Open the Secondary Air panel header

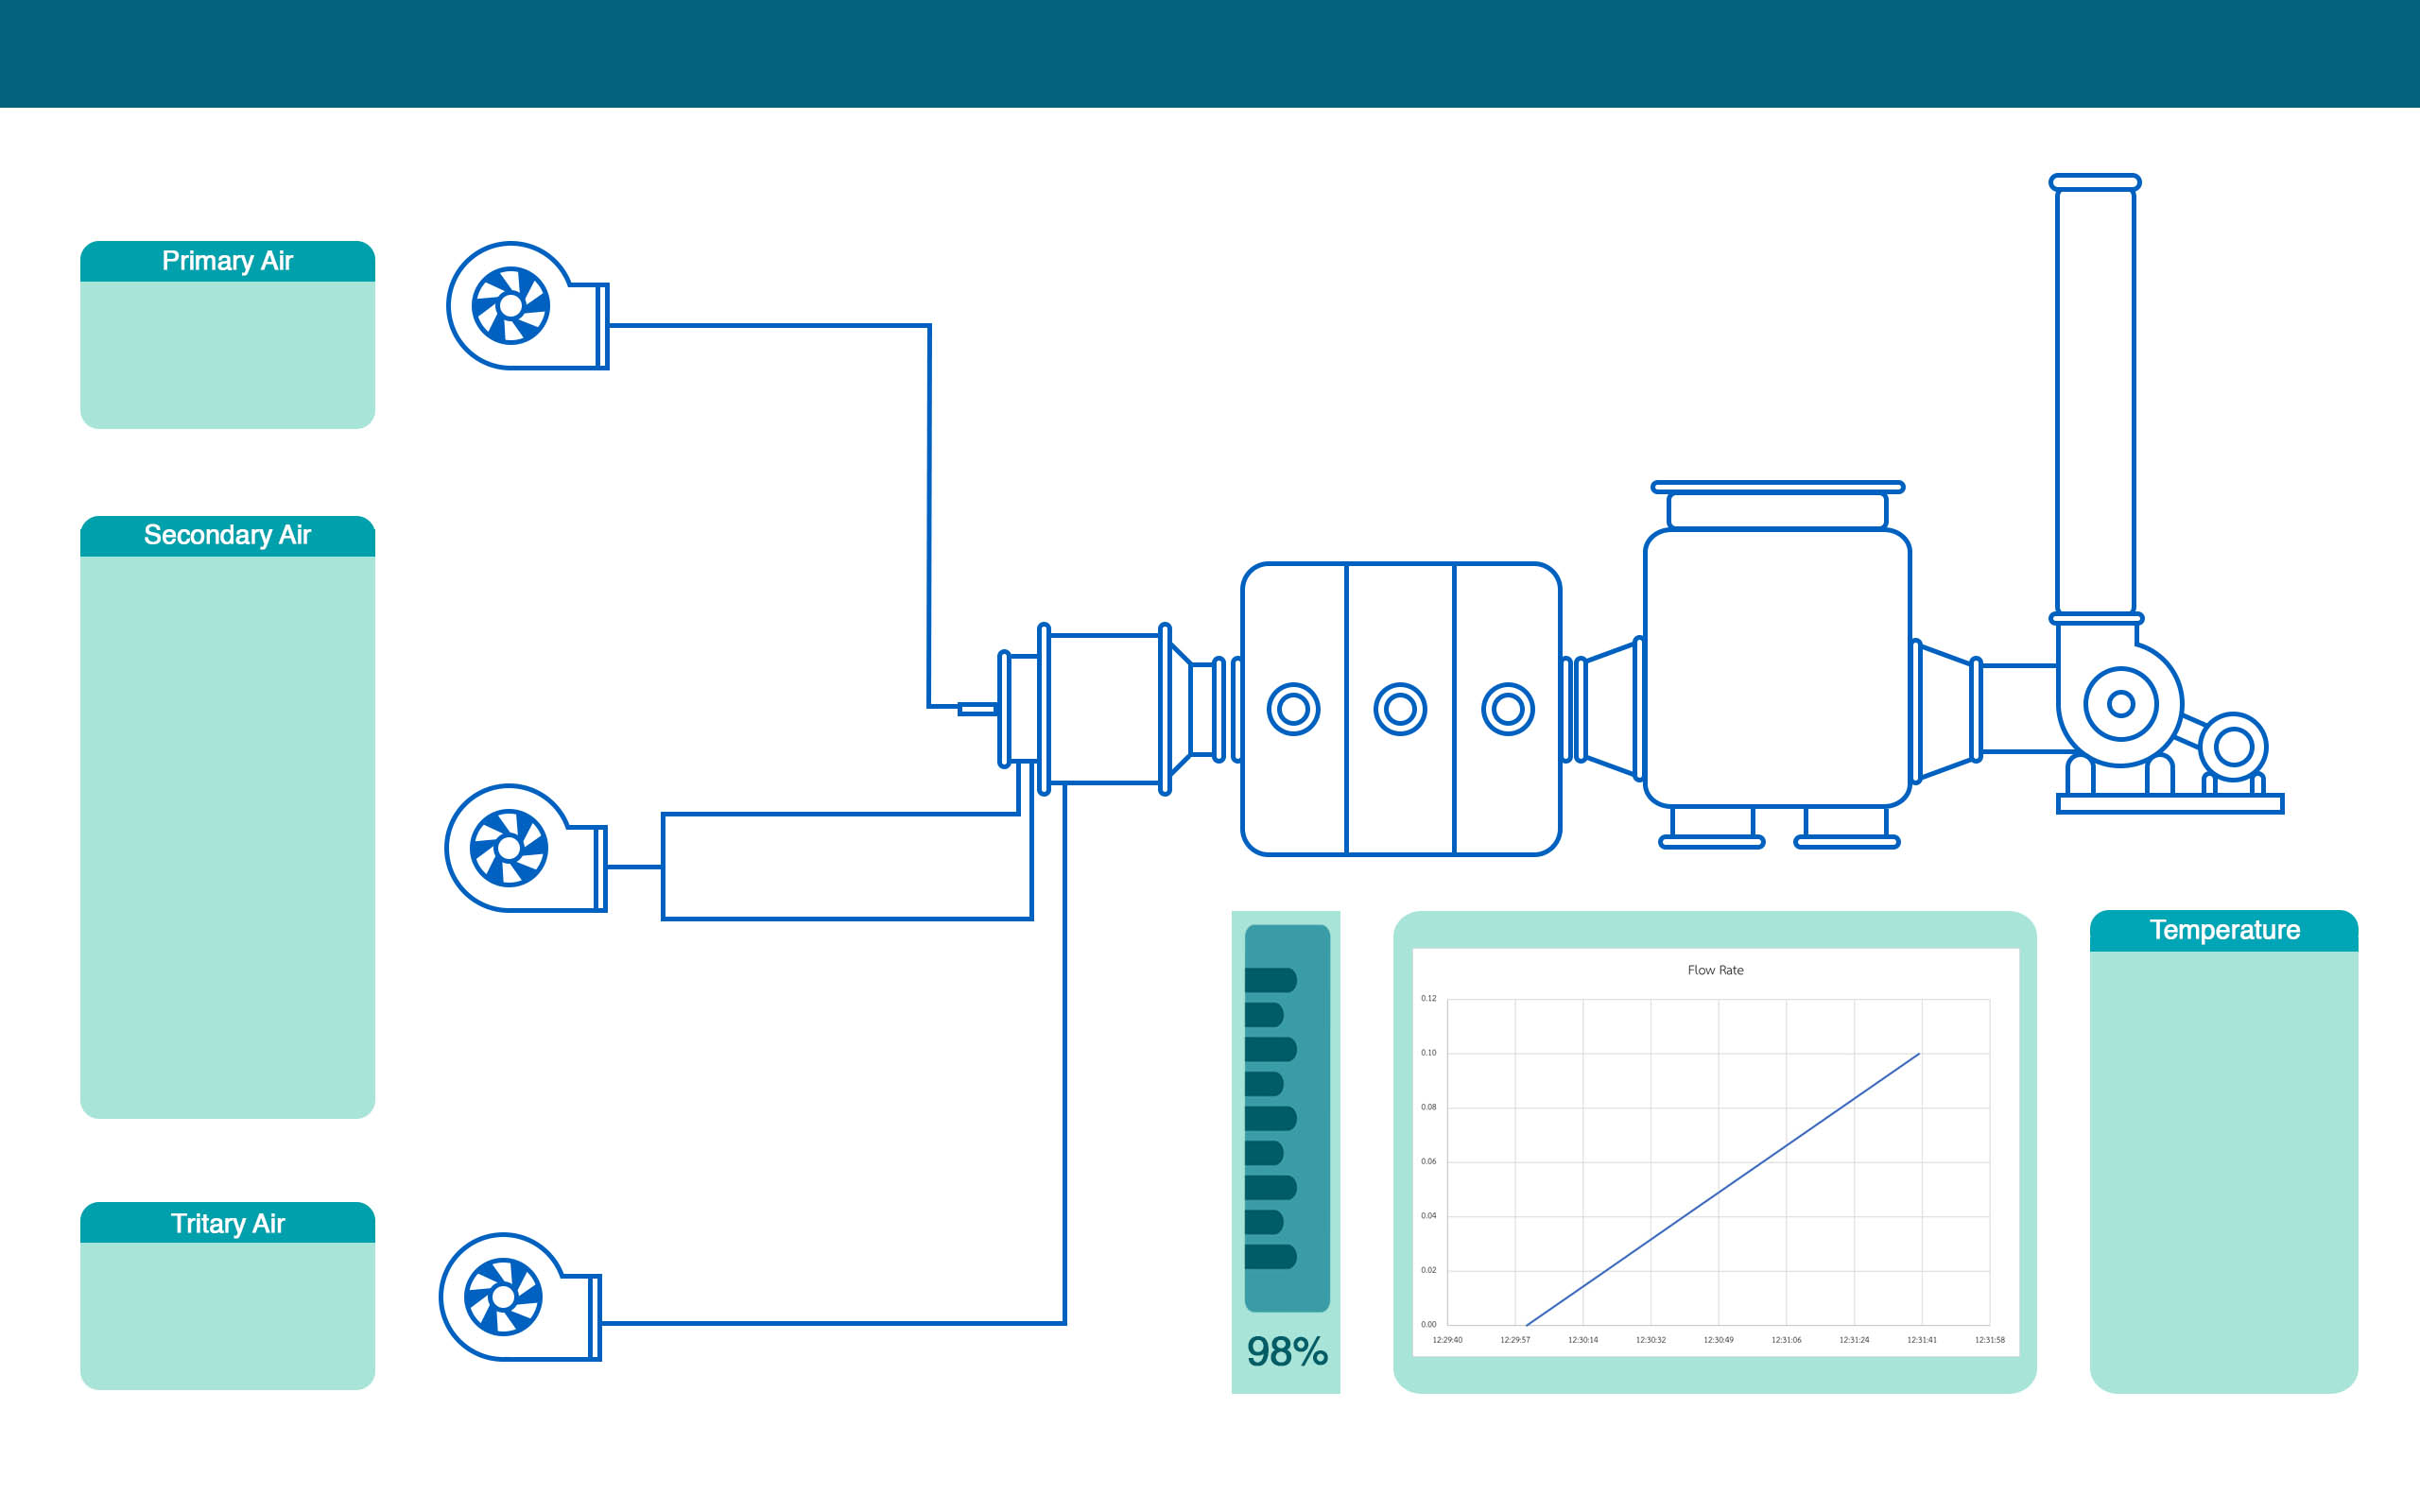(227, 536)
